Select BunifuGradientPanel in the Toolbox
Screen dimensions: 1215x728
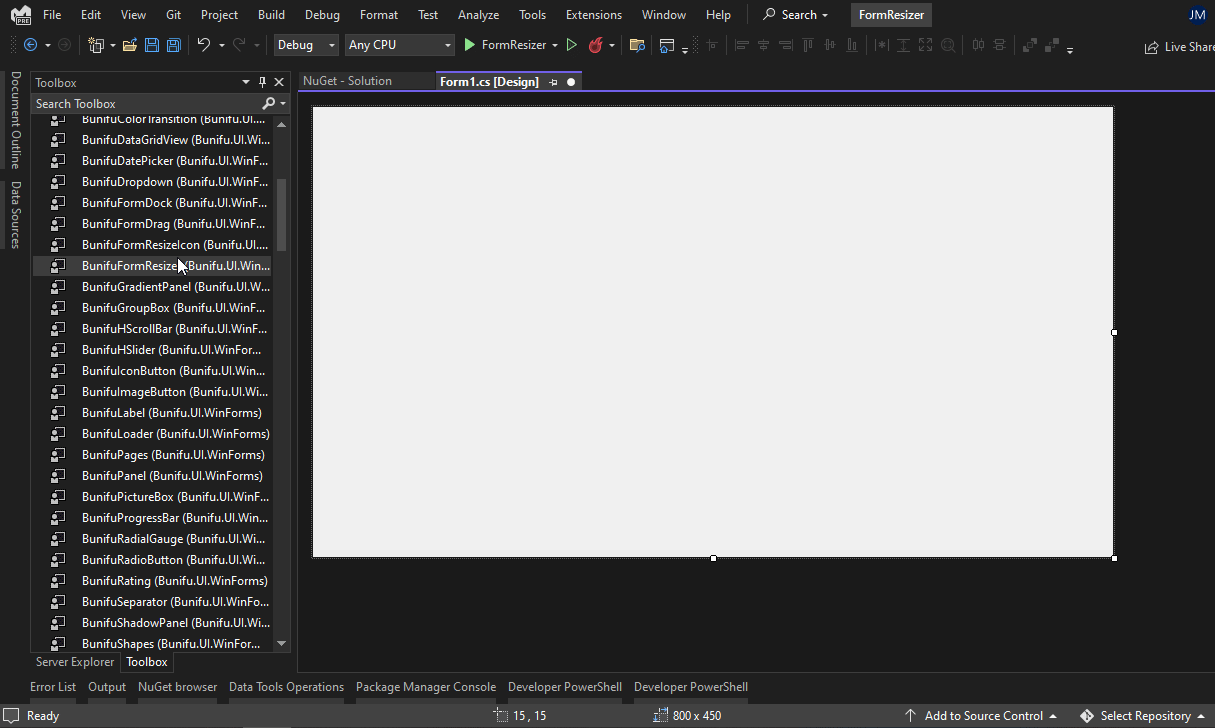152,287
